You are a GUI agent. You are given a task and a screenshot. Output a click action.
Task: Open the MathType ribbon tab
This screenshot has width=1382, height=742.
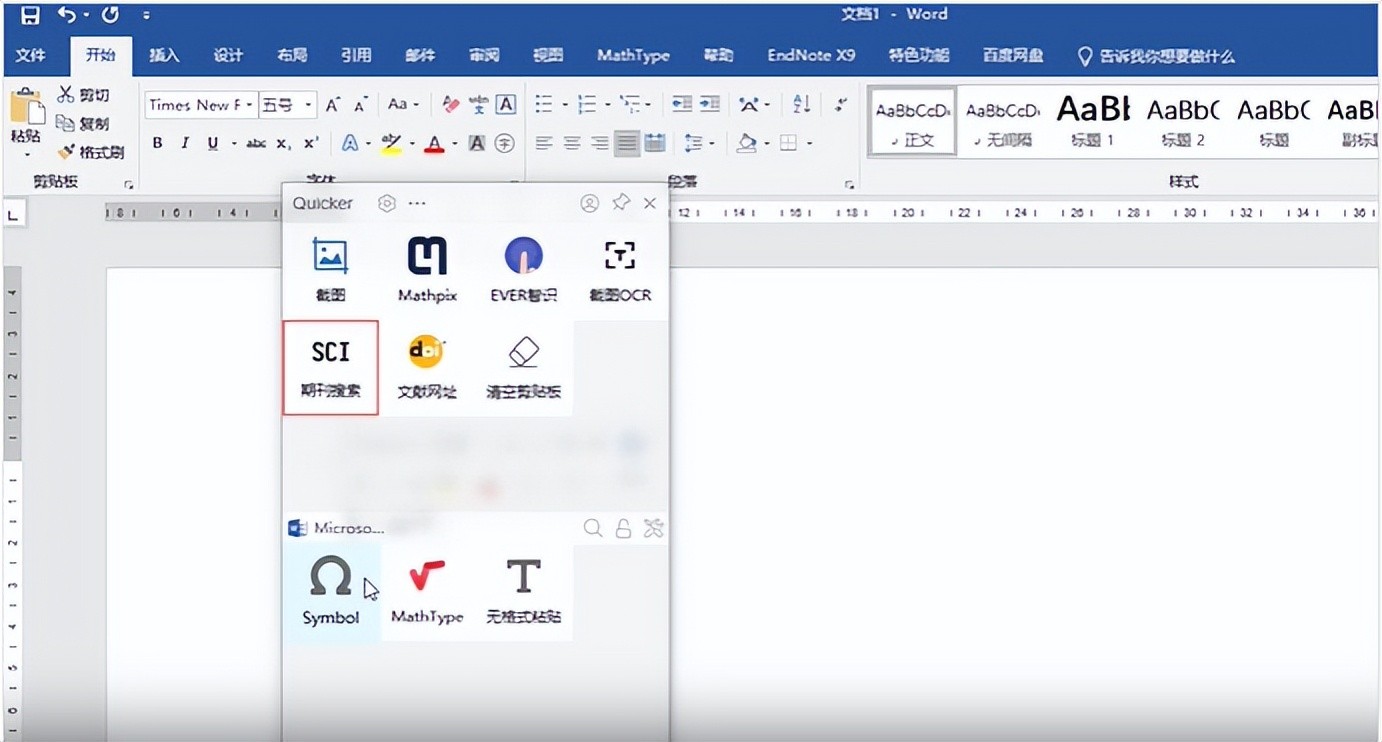point(632,56)
